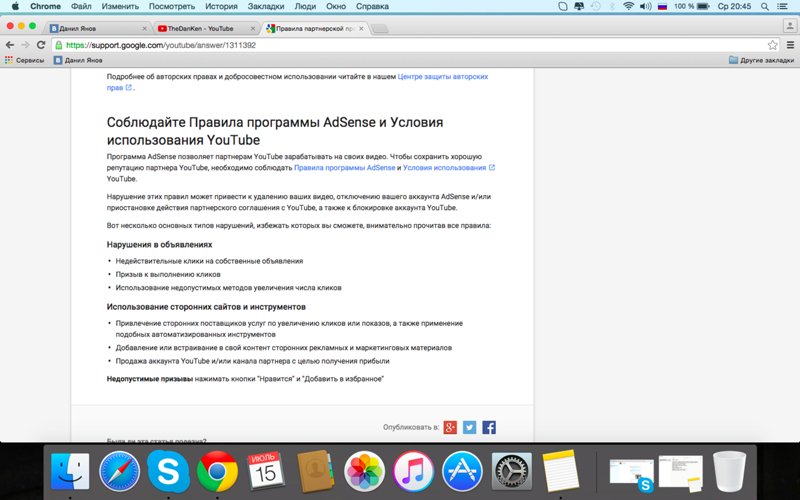Close the TheDanKen - YouTube tab
Viewport: 800px width, 500px height.
click(253, 29)
